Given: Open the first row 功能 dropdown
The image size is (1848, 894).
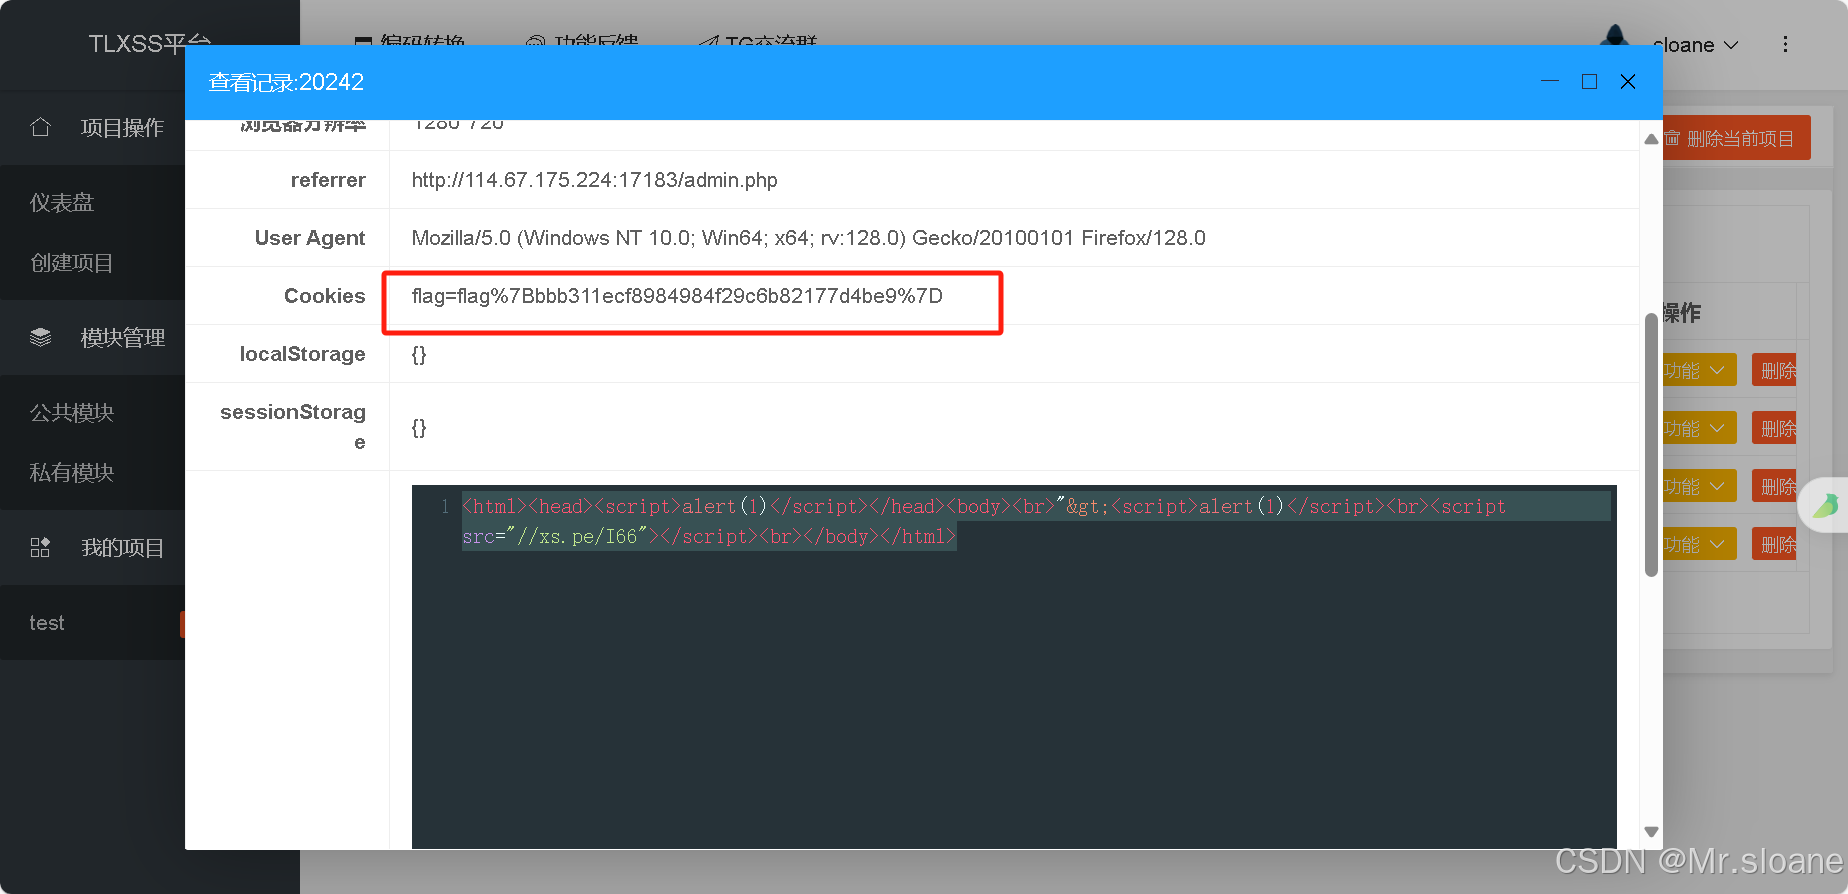Looking at the screenshot, I should click(x=1700, y=371).
